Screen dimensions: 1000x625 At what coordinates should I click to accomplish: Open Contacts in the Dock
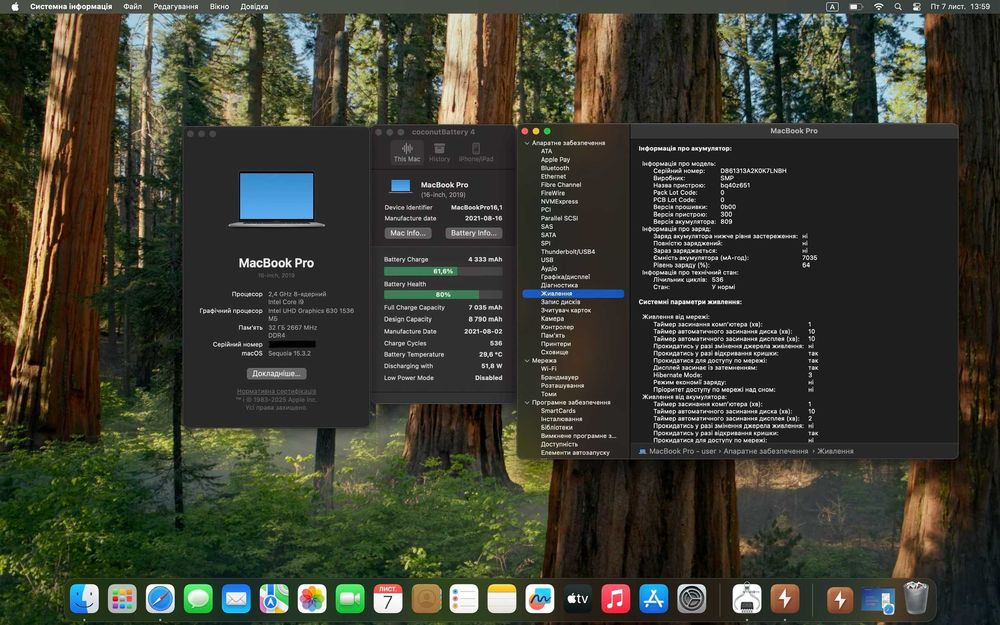pyautogui.click(x=426, y=599)
